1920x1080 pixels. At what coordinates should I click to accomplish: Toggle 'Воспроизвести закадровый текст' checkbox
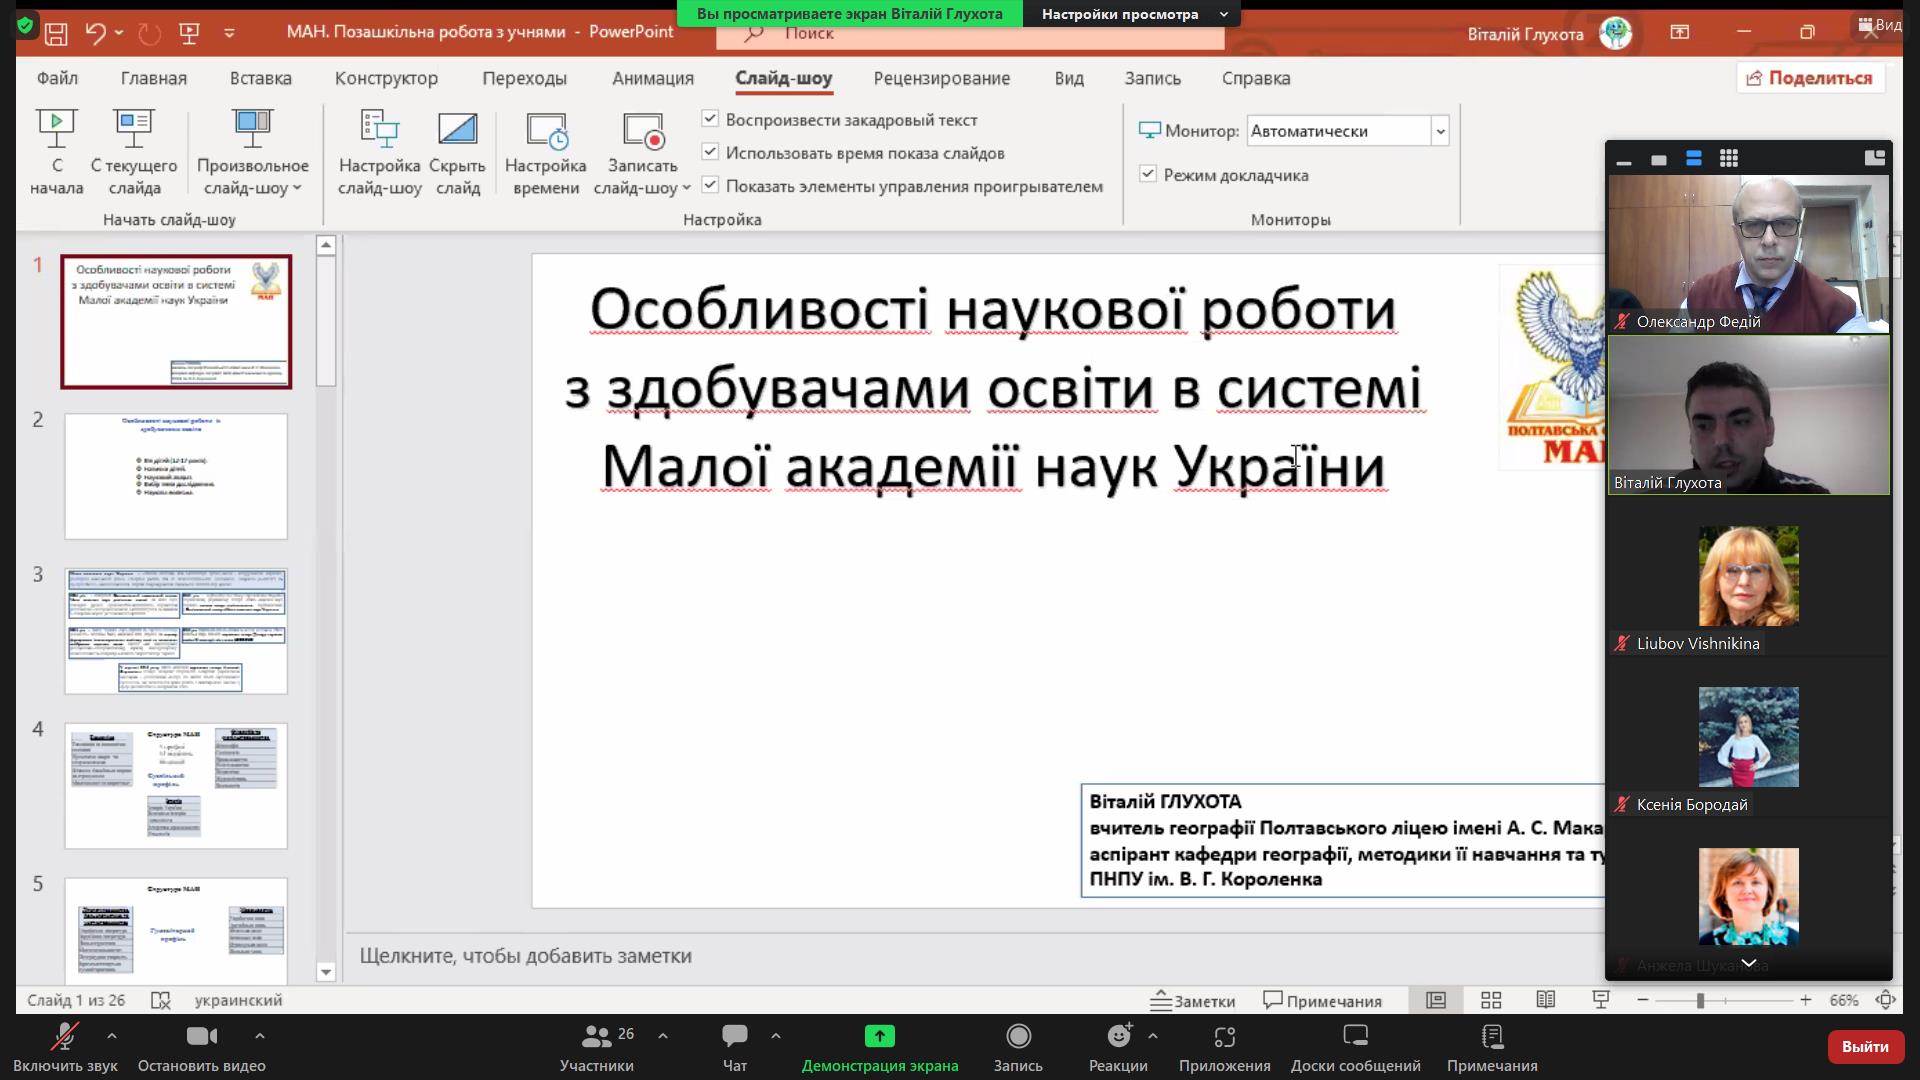pyautogui.click(x=710, y=119)
